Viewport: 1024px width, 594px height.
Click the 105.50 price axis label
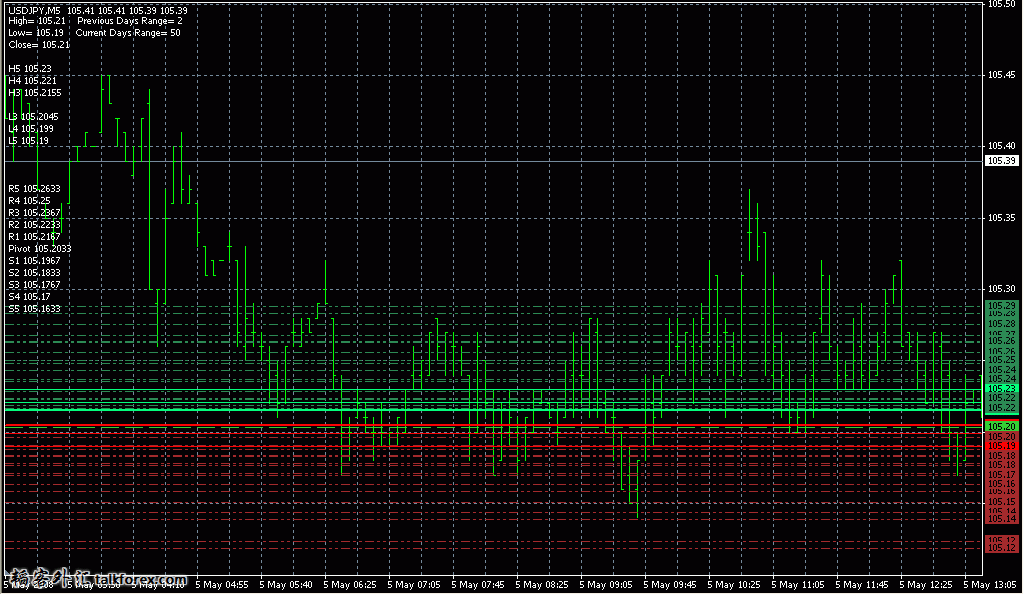point(1001,4)
